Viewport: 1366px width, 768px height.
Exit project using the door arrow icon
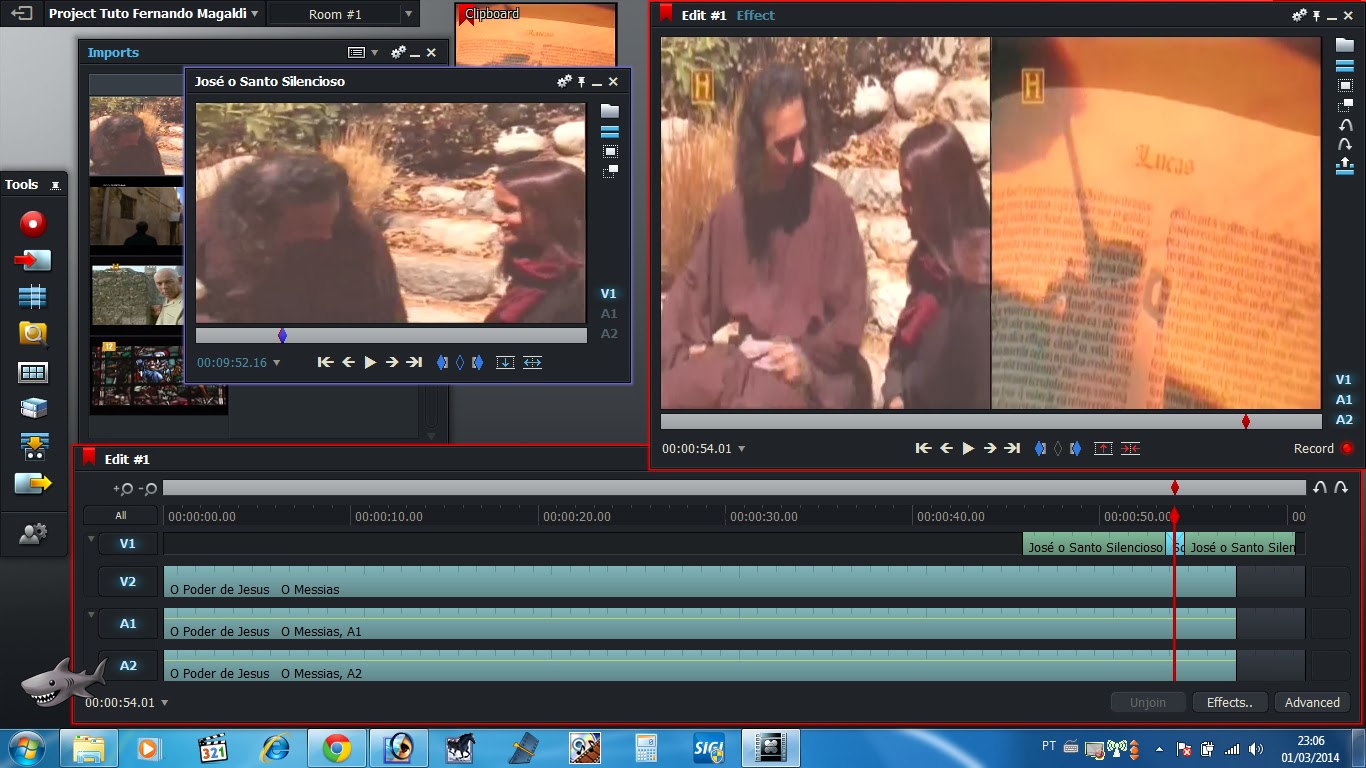pyautogui.click(x=21, y=14)
